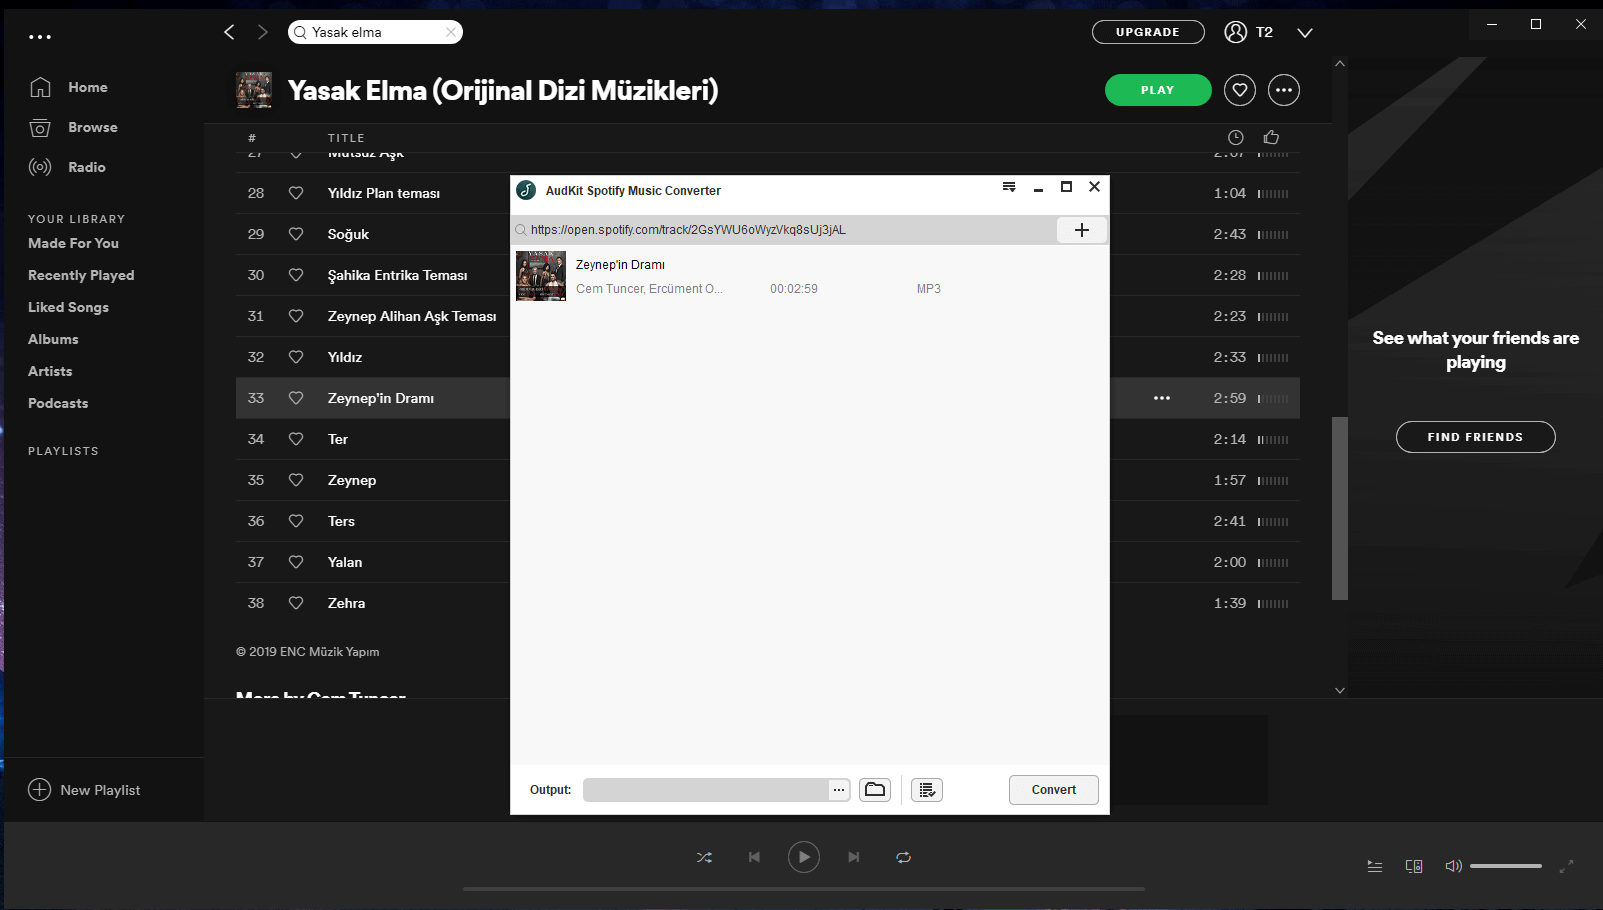Like track 35 Zeynep
Screen dimensions: 1603x910
pyautogui.click(x=296, y=480)
